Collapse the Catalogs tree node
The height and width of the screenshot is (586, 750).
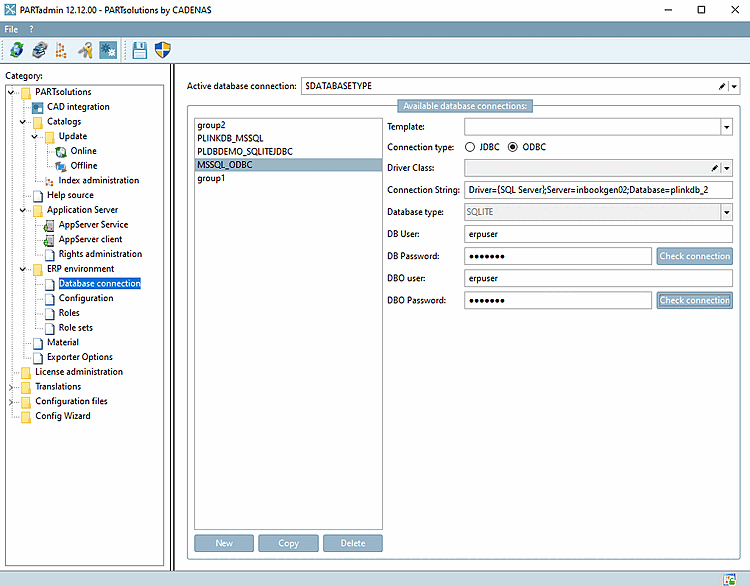pos(22,122)
